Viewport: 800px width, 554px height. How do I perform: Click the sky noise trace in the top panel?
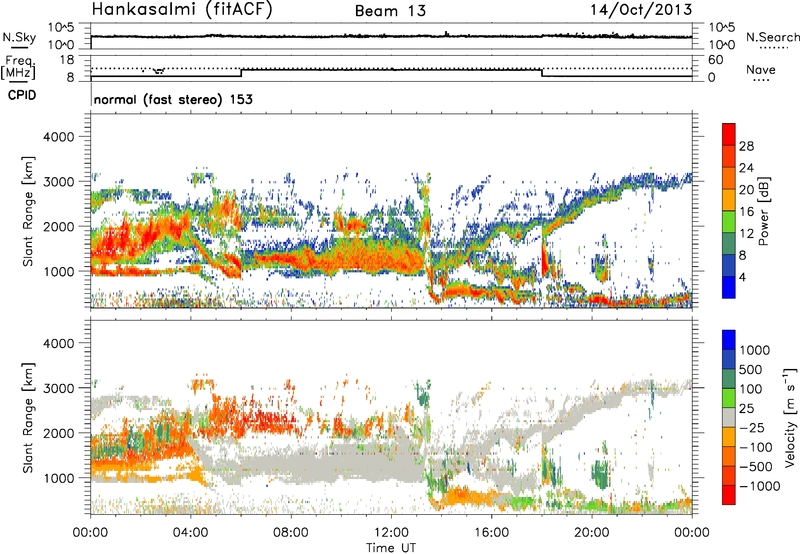(x=391, y=37)
